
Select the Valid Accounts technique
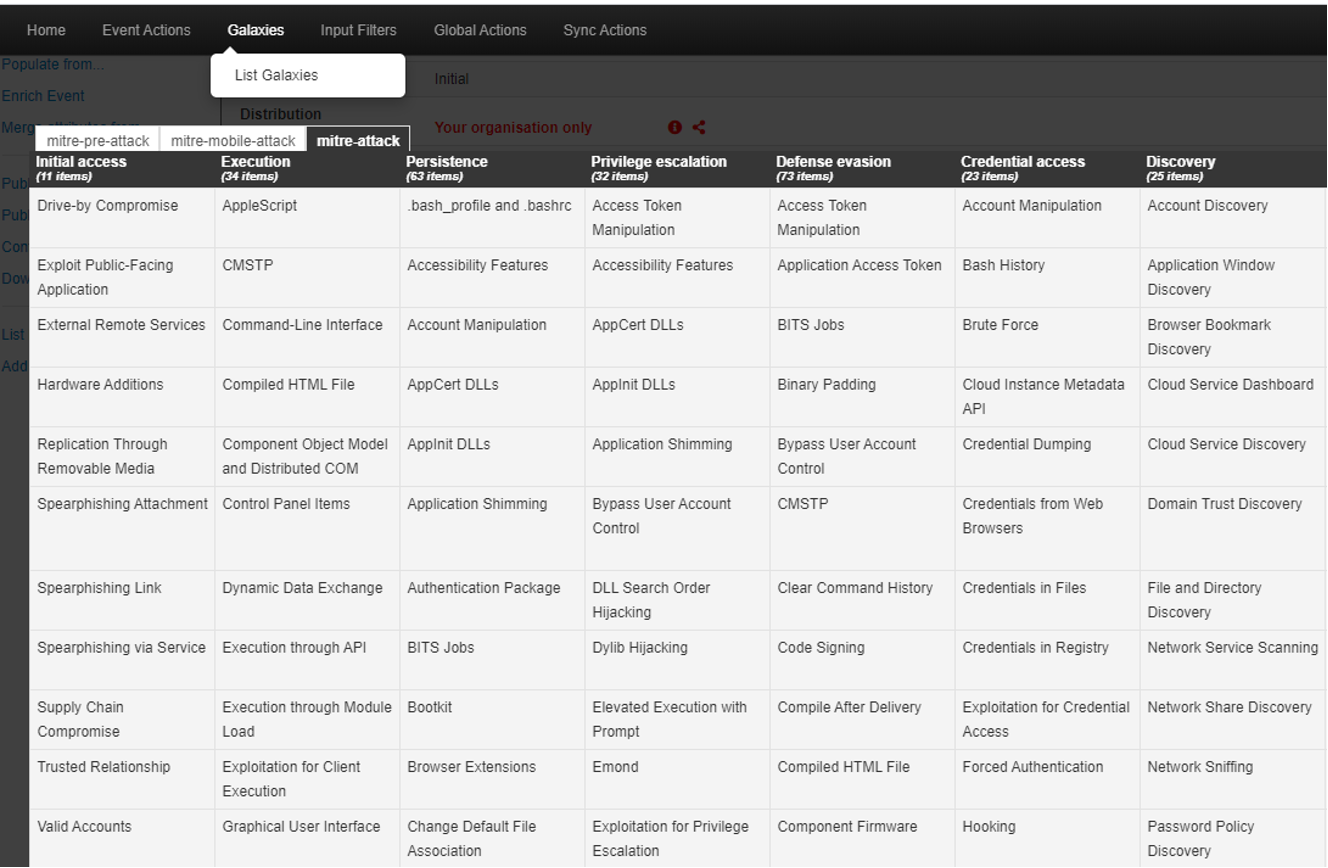122,838
